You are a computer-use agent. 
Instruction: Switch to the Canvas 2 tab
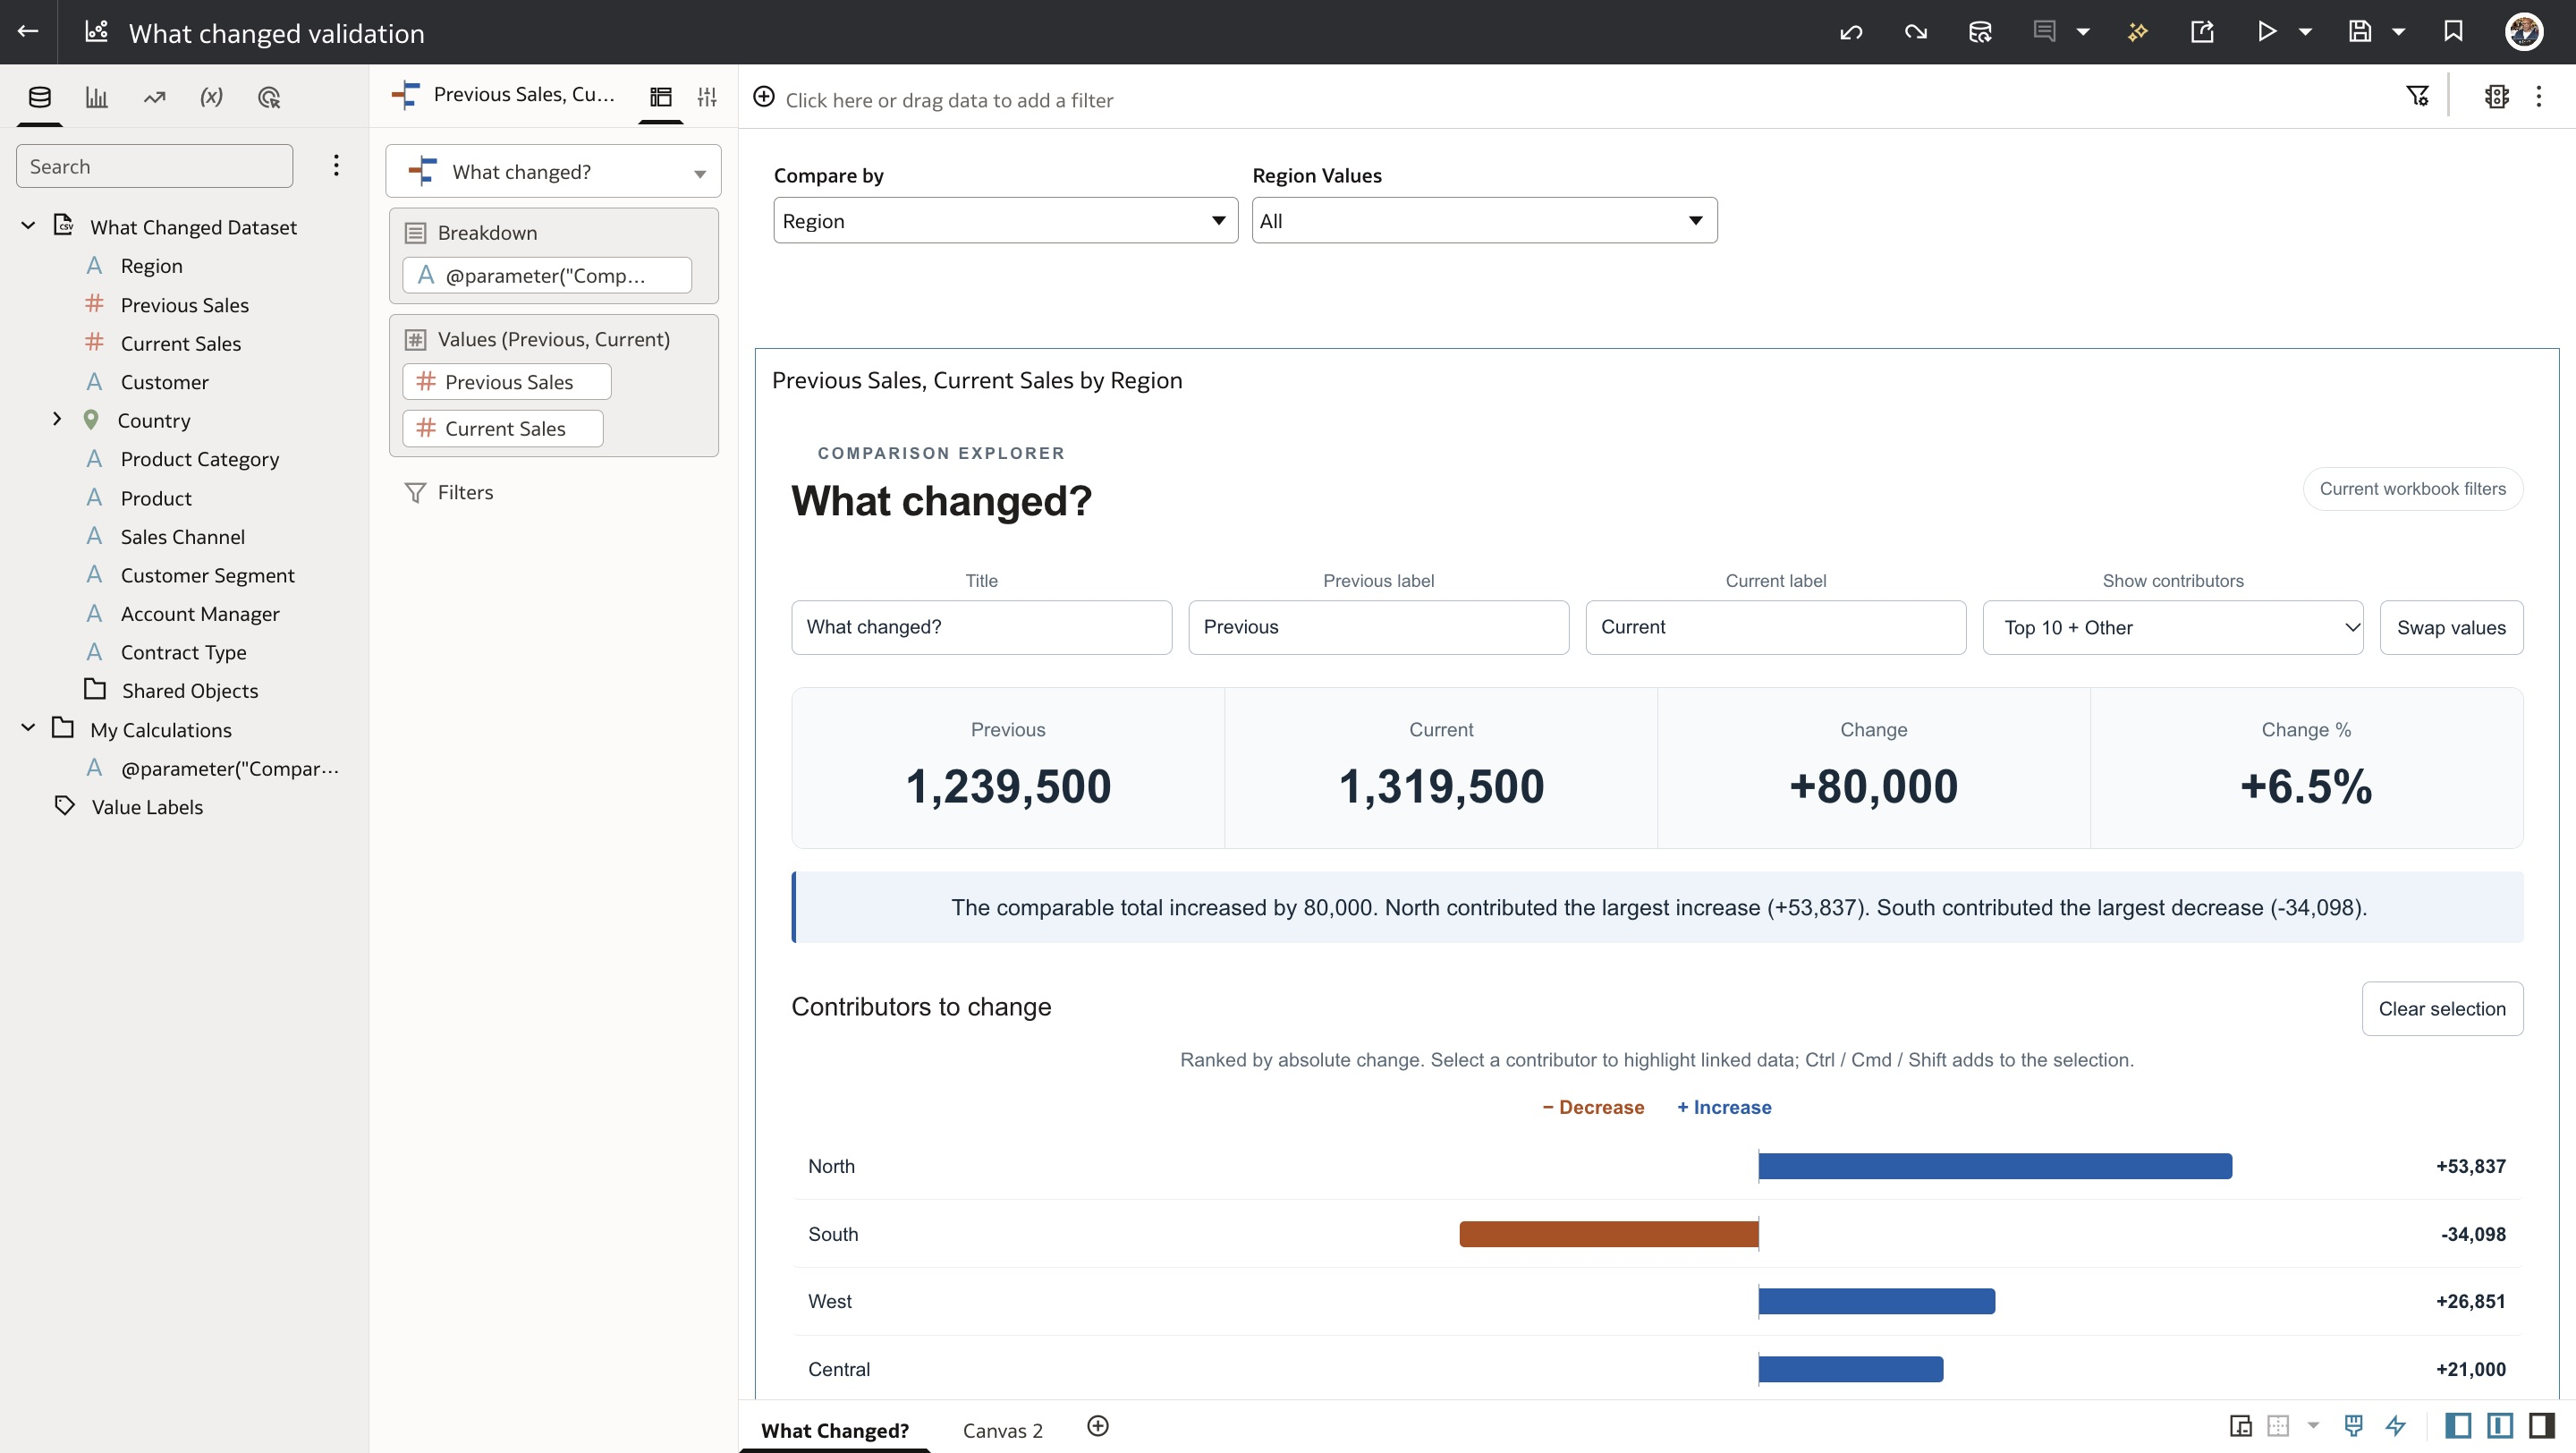(1002, 1430)
